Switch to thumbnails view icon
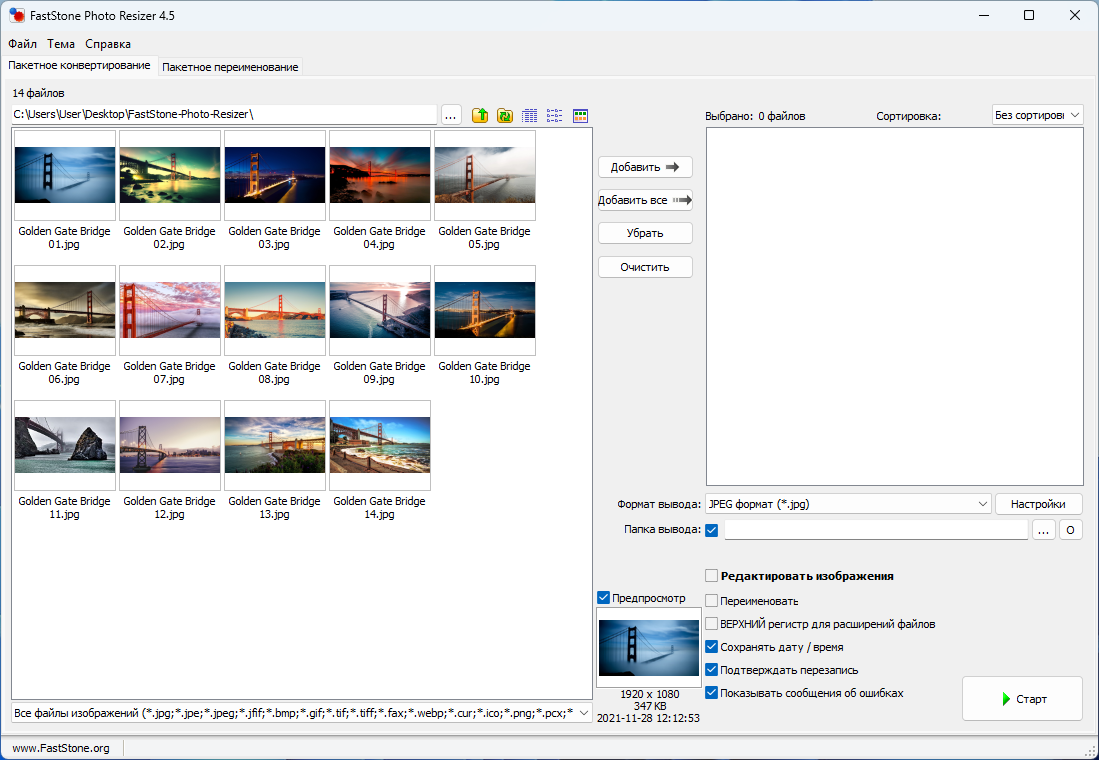1099x760 pixels. click(x=580, y=116)
